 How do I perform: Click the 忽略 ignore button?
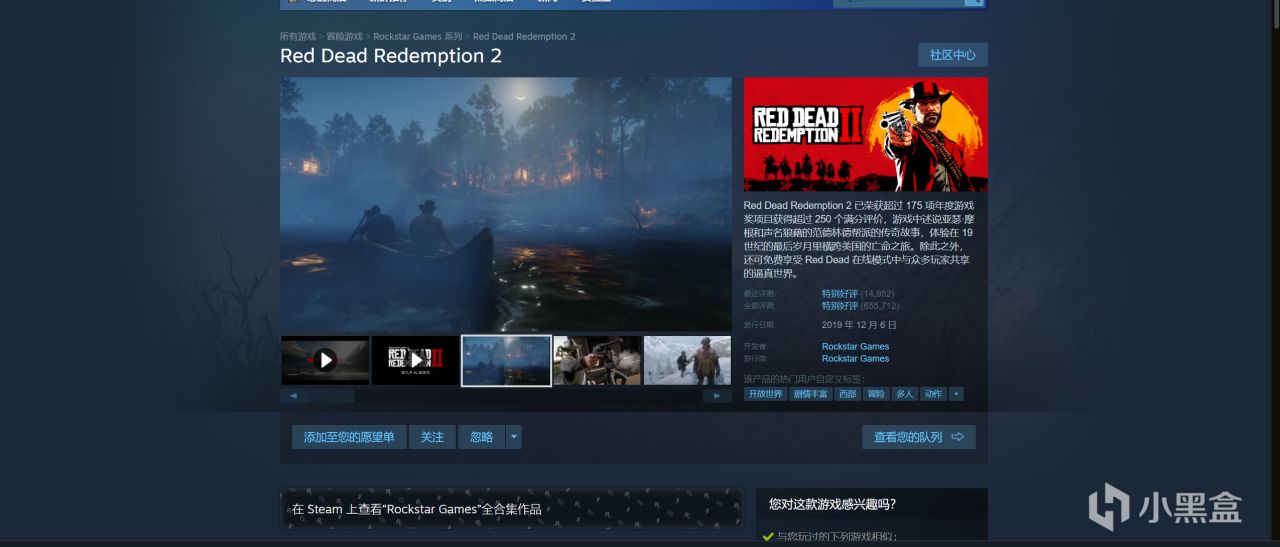(482, 437)
